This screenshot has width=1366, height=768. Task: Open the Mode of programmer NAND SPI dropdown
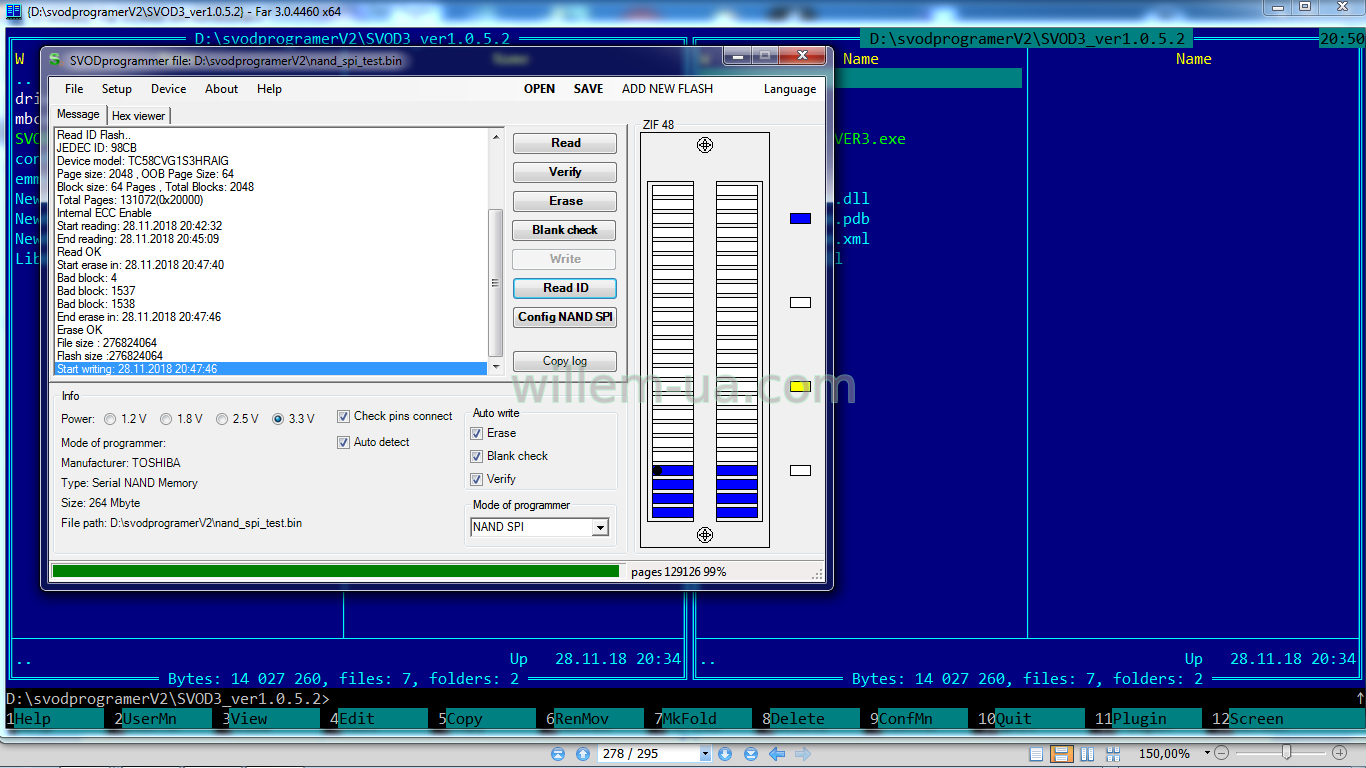(600, 527)
